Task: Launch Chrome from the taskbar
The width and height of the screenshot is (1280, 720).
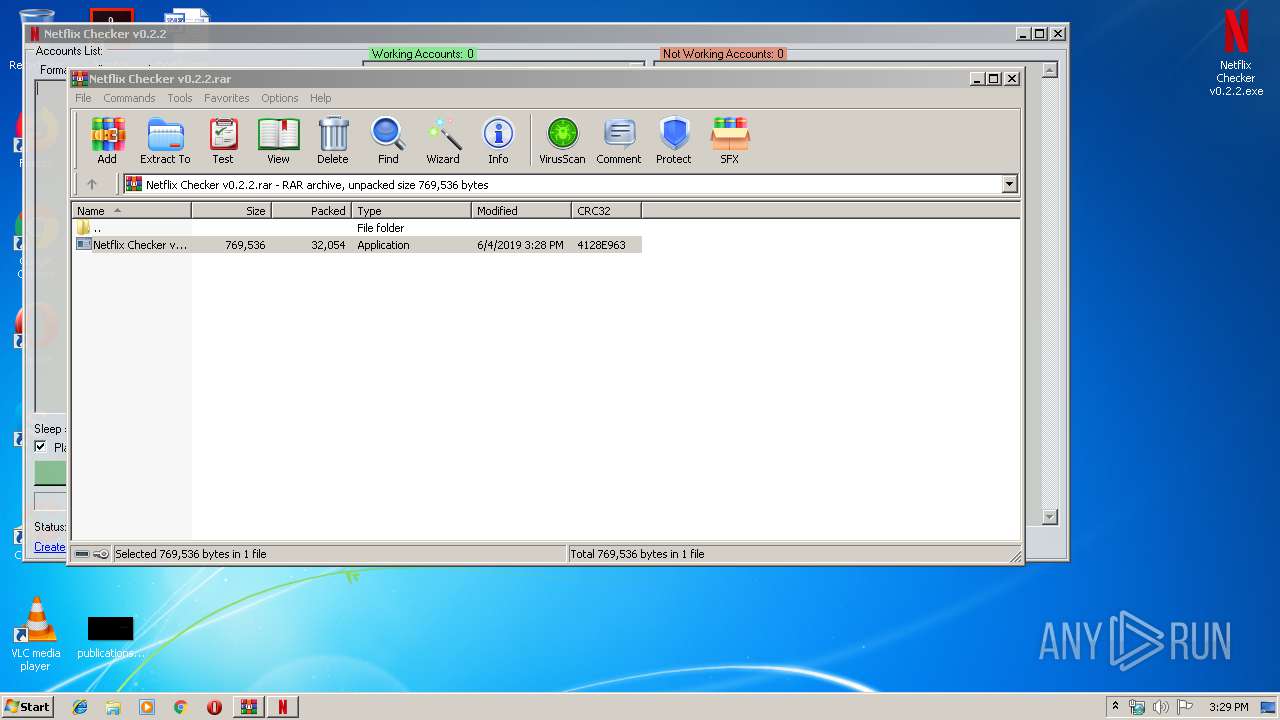Action: (180, 707)
